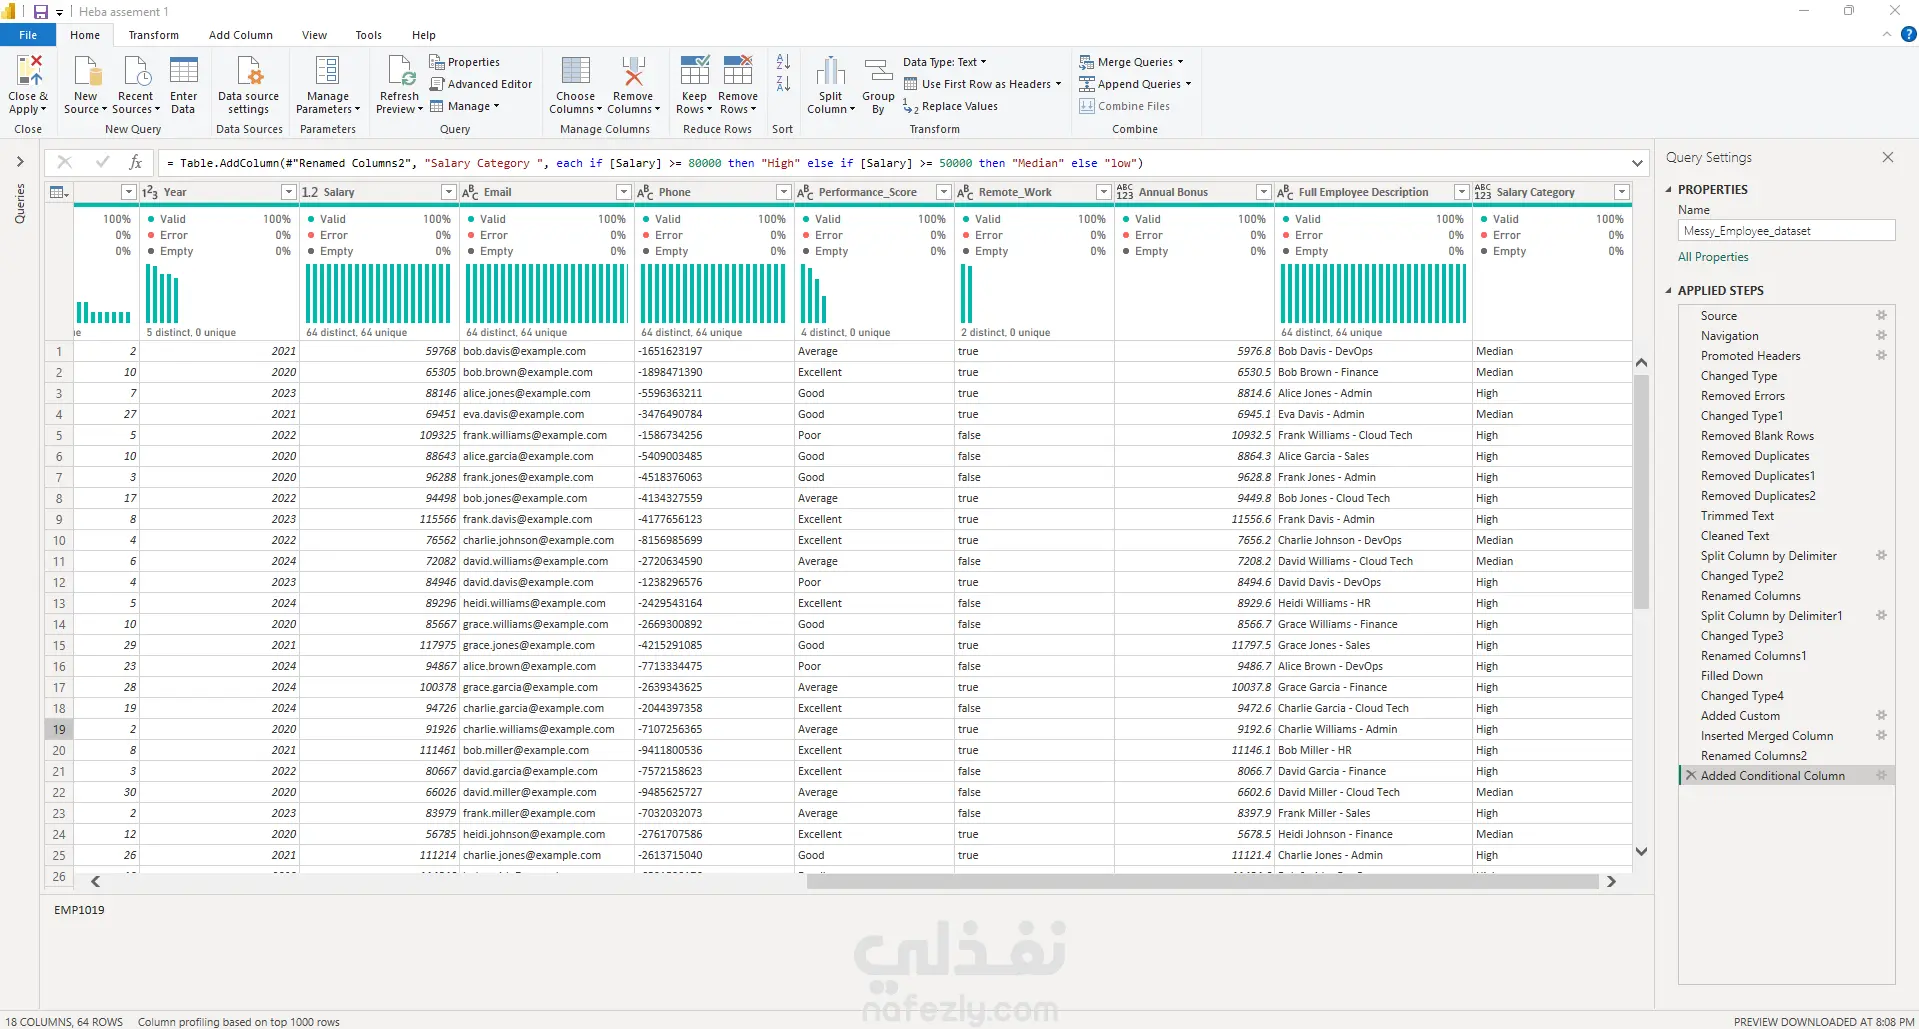Click the Merge Queries button
The height and width of the screenshot is (1029, 1919).
click(1131, 62)
